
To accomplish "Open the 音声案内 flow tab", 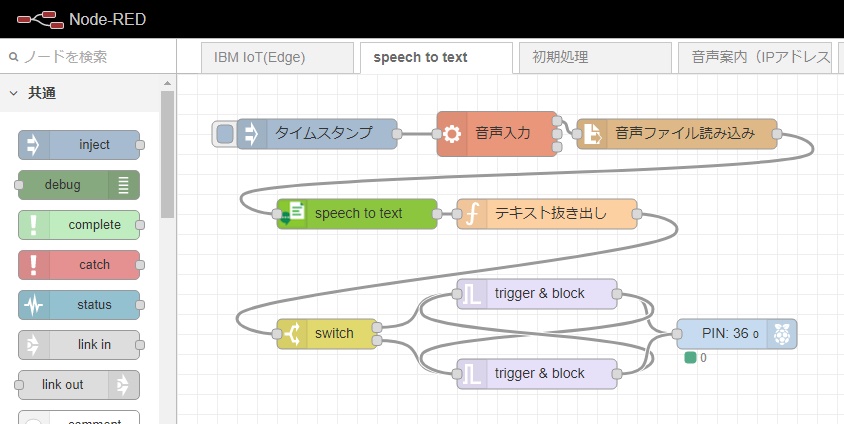I will 755,58.
